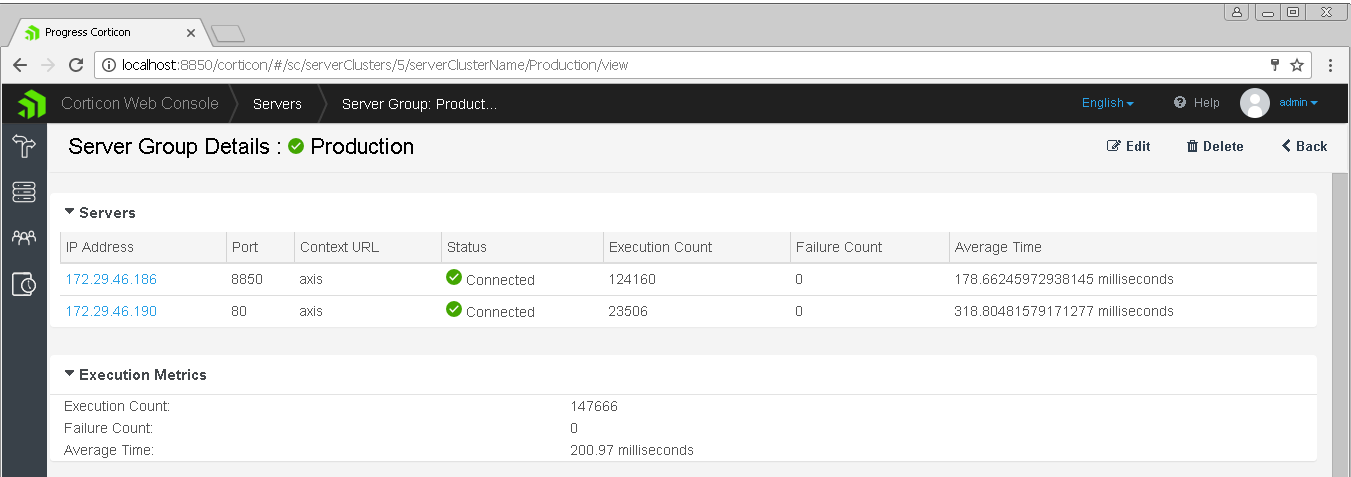The width and height of the screenshot is (1351, 477).
Task: Click the Edit button
Action: pyautogui.click(x=1128, y=146)
